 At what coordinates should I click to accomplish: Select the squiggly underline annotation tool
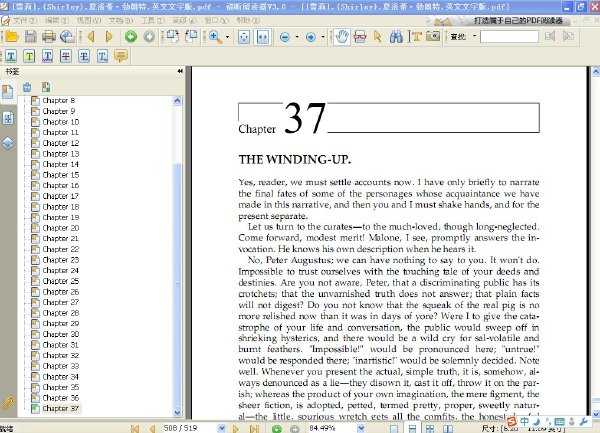47,57
